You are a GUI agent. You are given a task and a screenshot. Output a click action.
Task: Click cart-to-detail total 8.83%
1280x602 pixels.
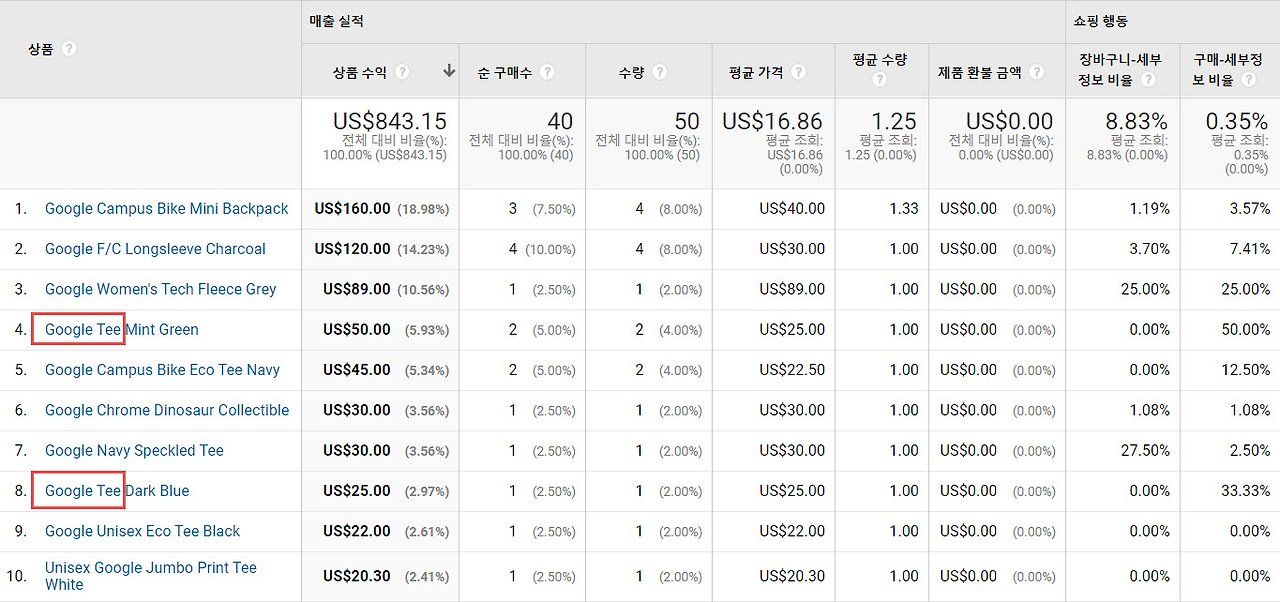coord(1135,121)
